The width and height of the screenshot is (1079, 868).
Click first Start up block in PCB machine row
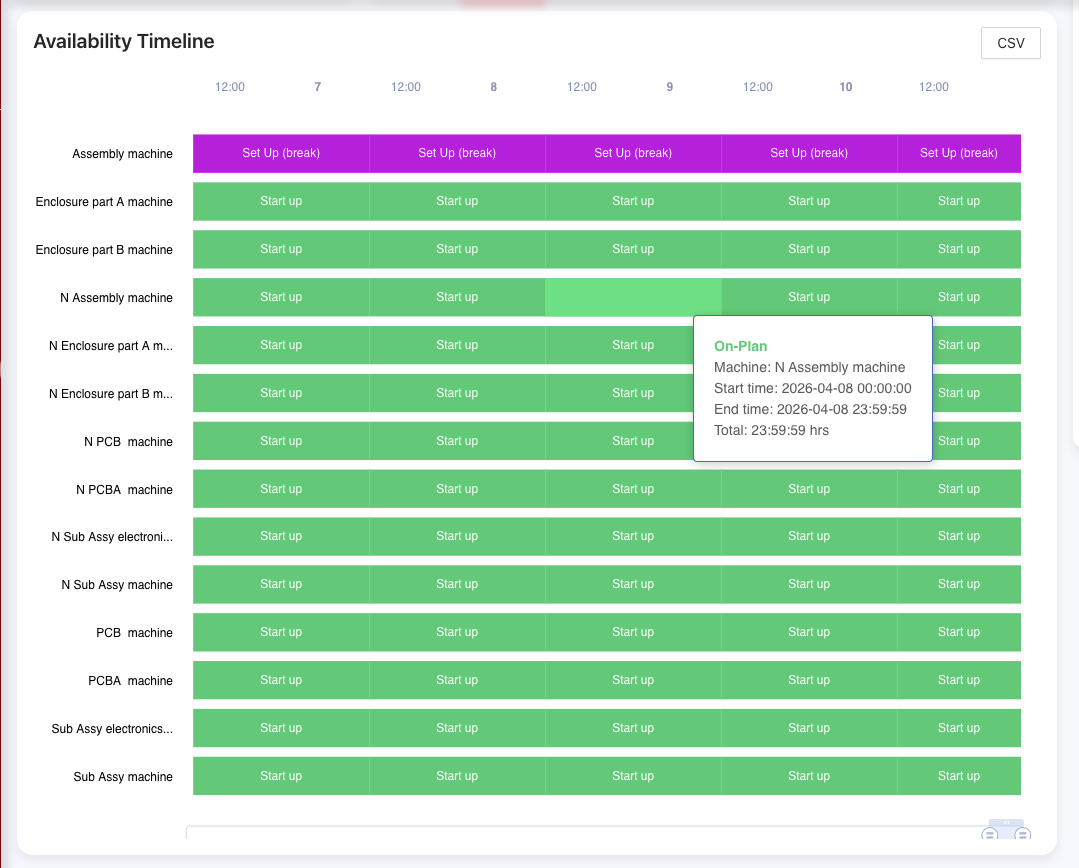tap(281, 632)
